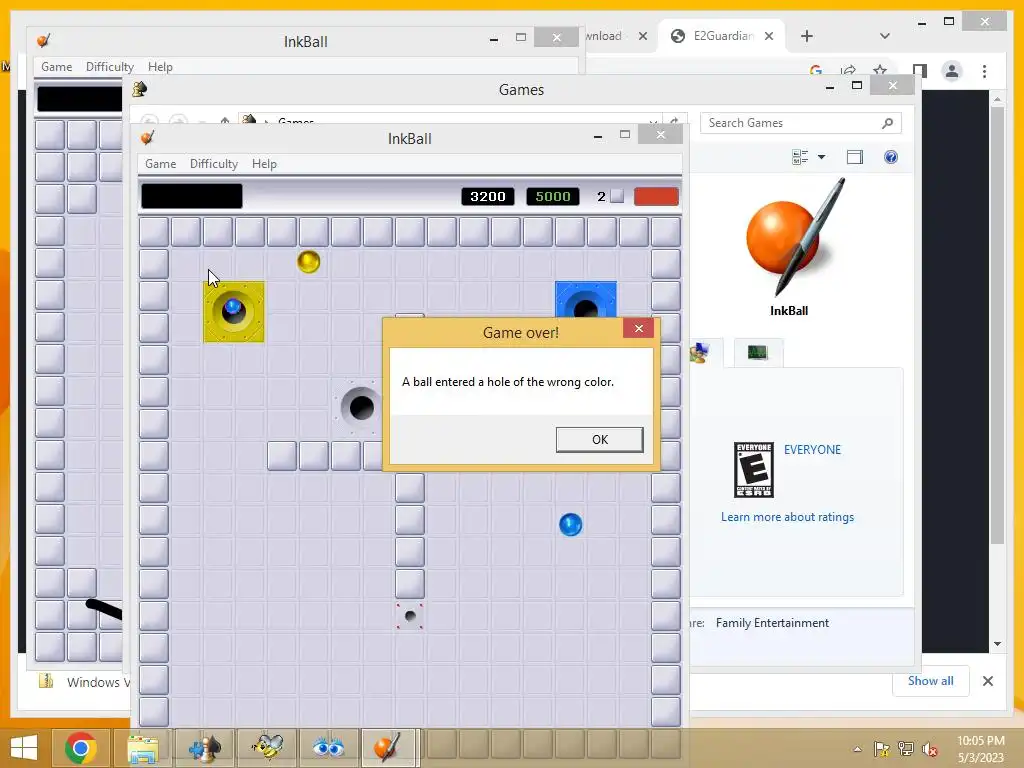
Task: Switch to the first details tab in the Games pane
Action: (704, 353)
